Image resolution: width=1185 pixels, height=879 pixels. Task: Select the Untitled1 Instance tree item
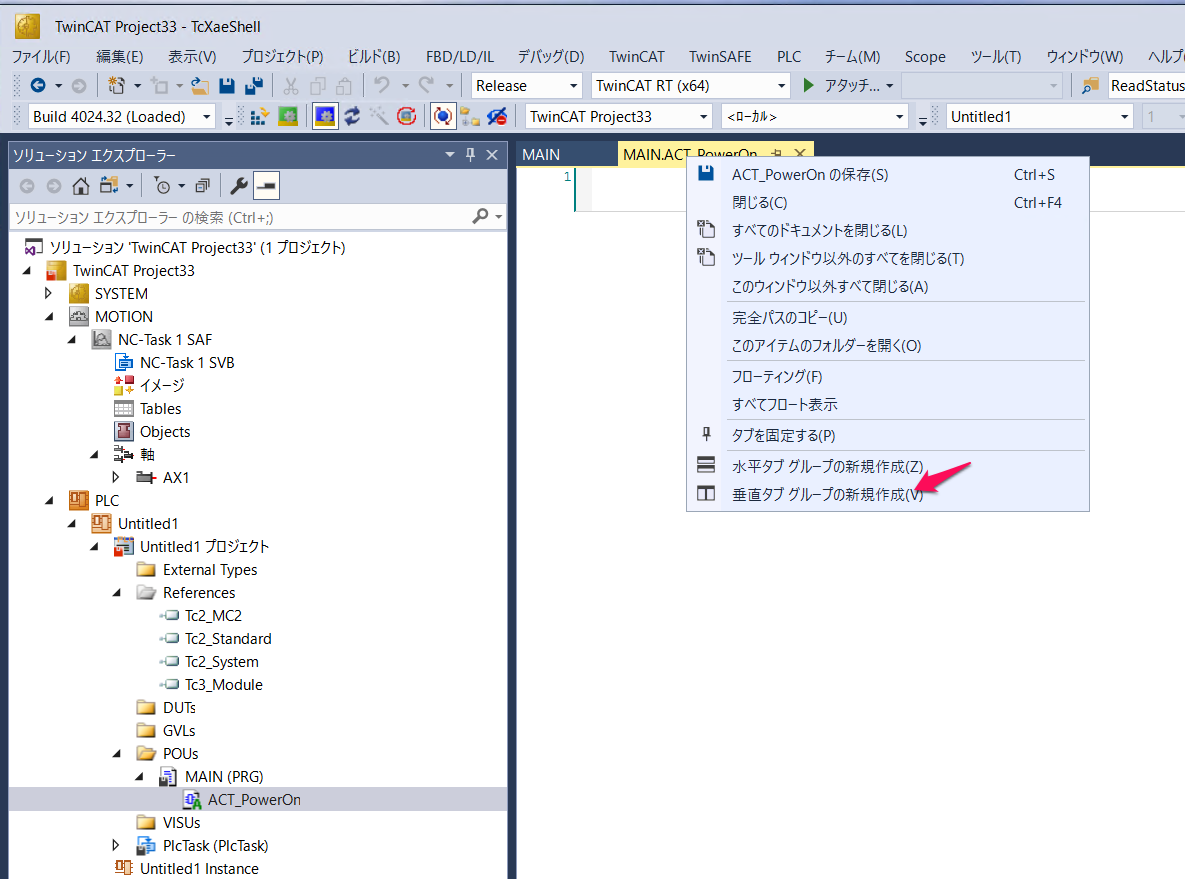200,868
